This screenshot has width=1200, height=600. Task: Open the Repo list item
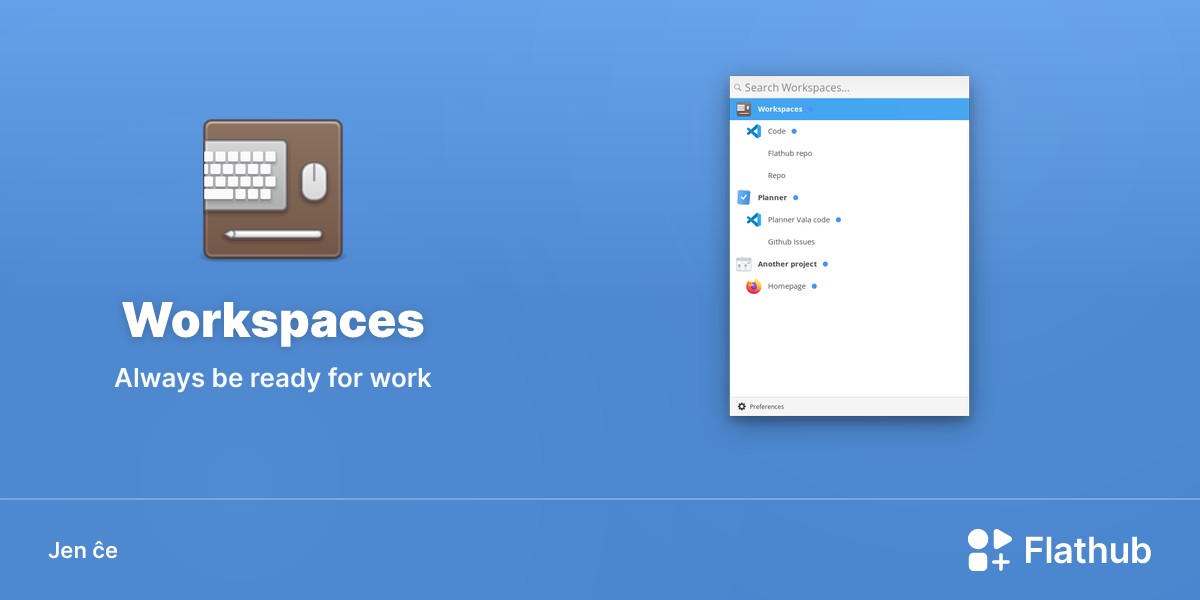[776, 175]
